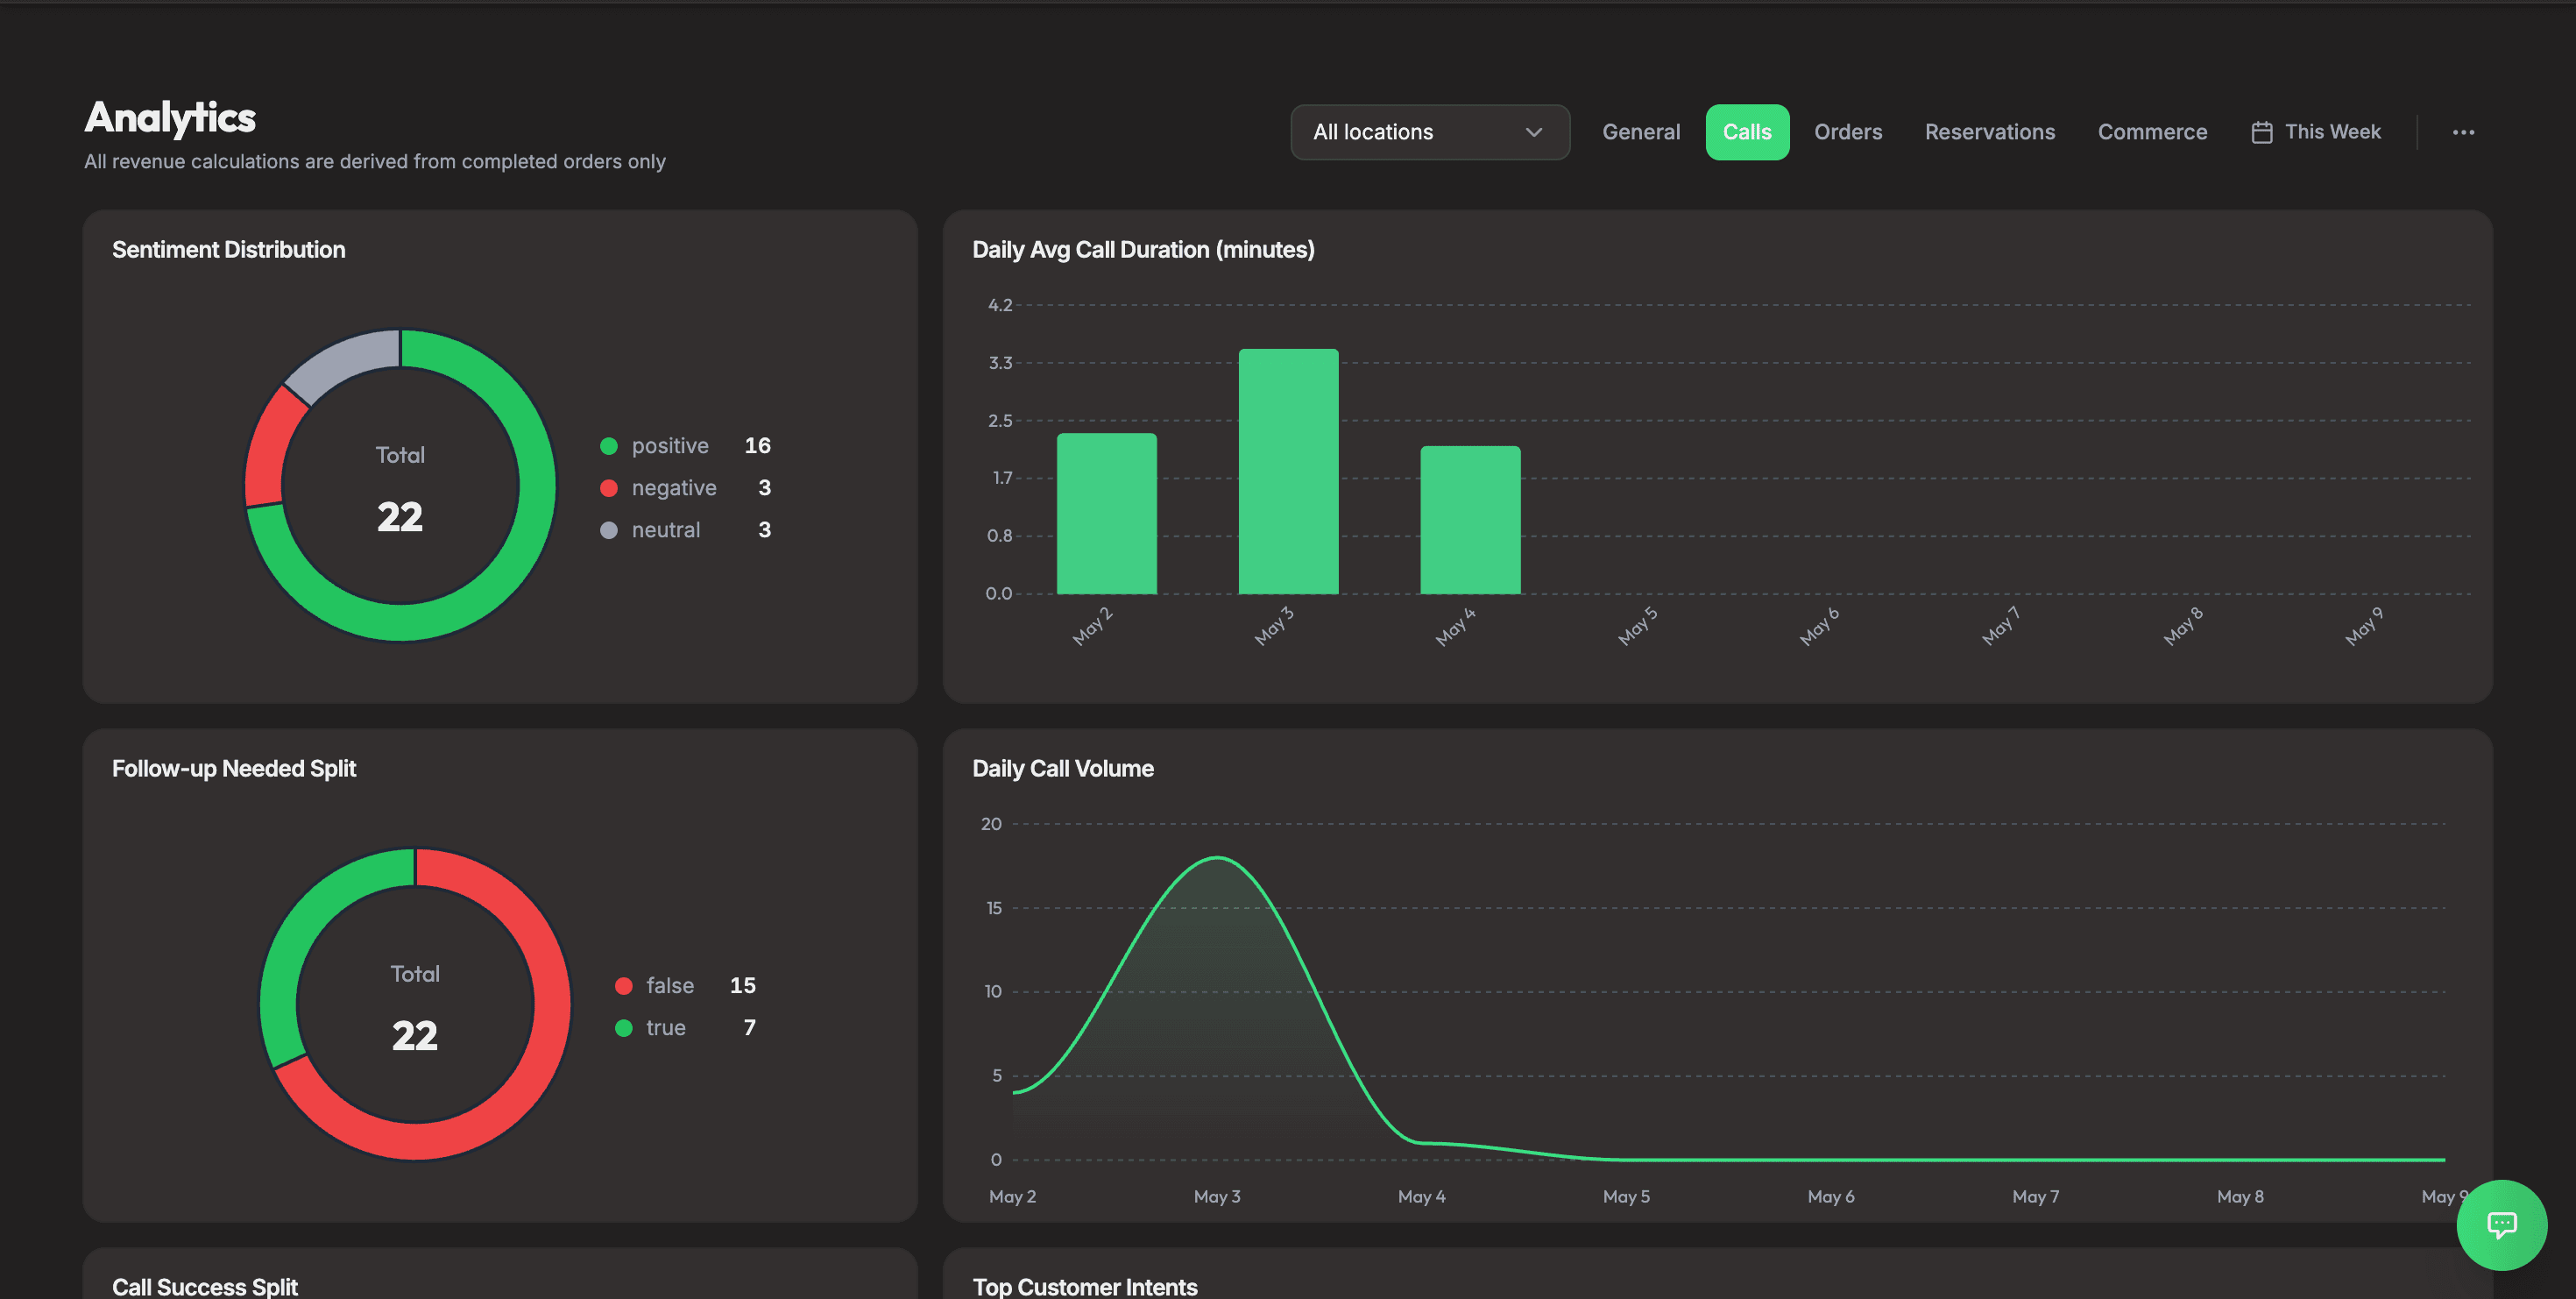The image size is (2576, 1299).
Task: Click the Follow-up Needed Split title
Action: [234, 769]
